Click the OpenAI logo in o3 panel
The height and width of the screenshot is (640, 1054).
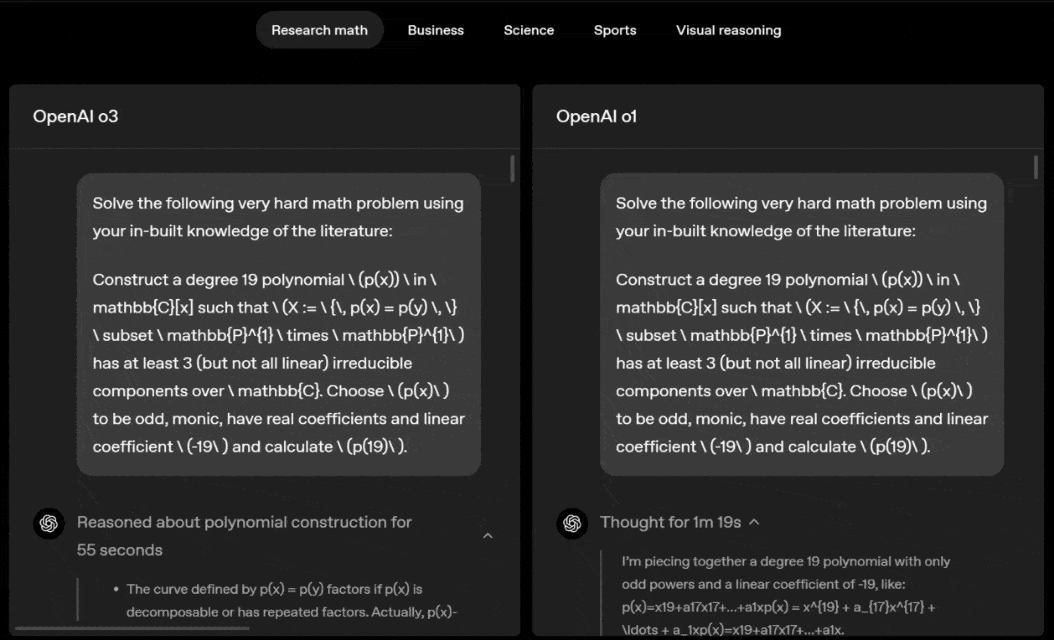[x=49, y=523]
